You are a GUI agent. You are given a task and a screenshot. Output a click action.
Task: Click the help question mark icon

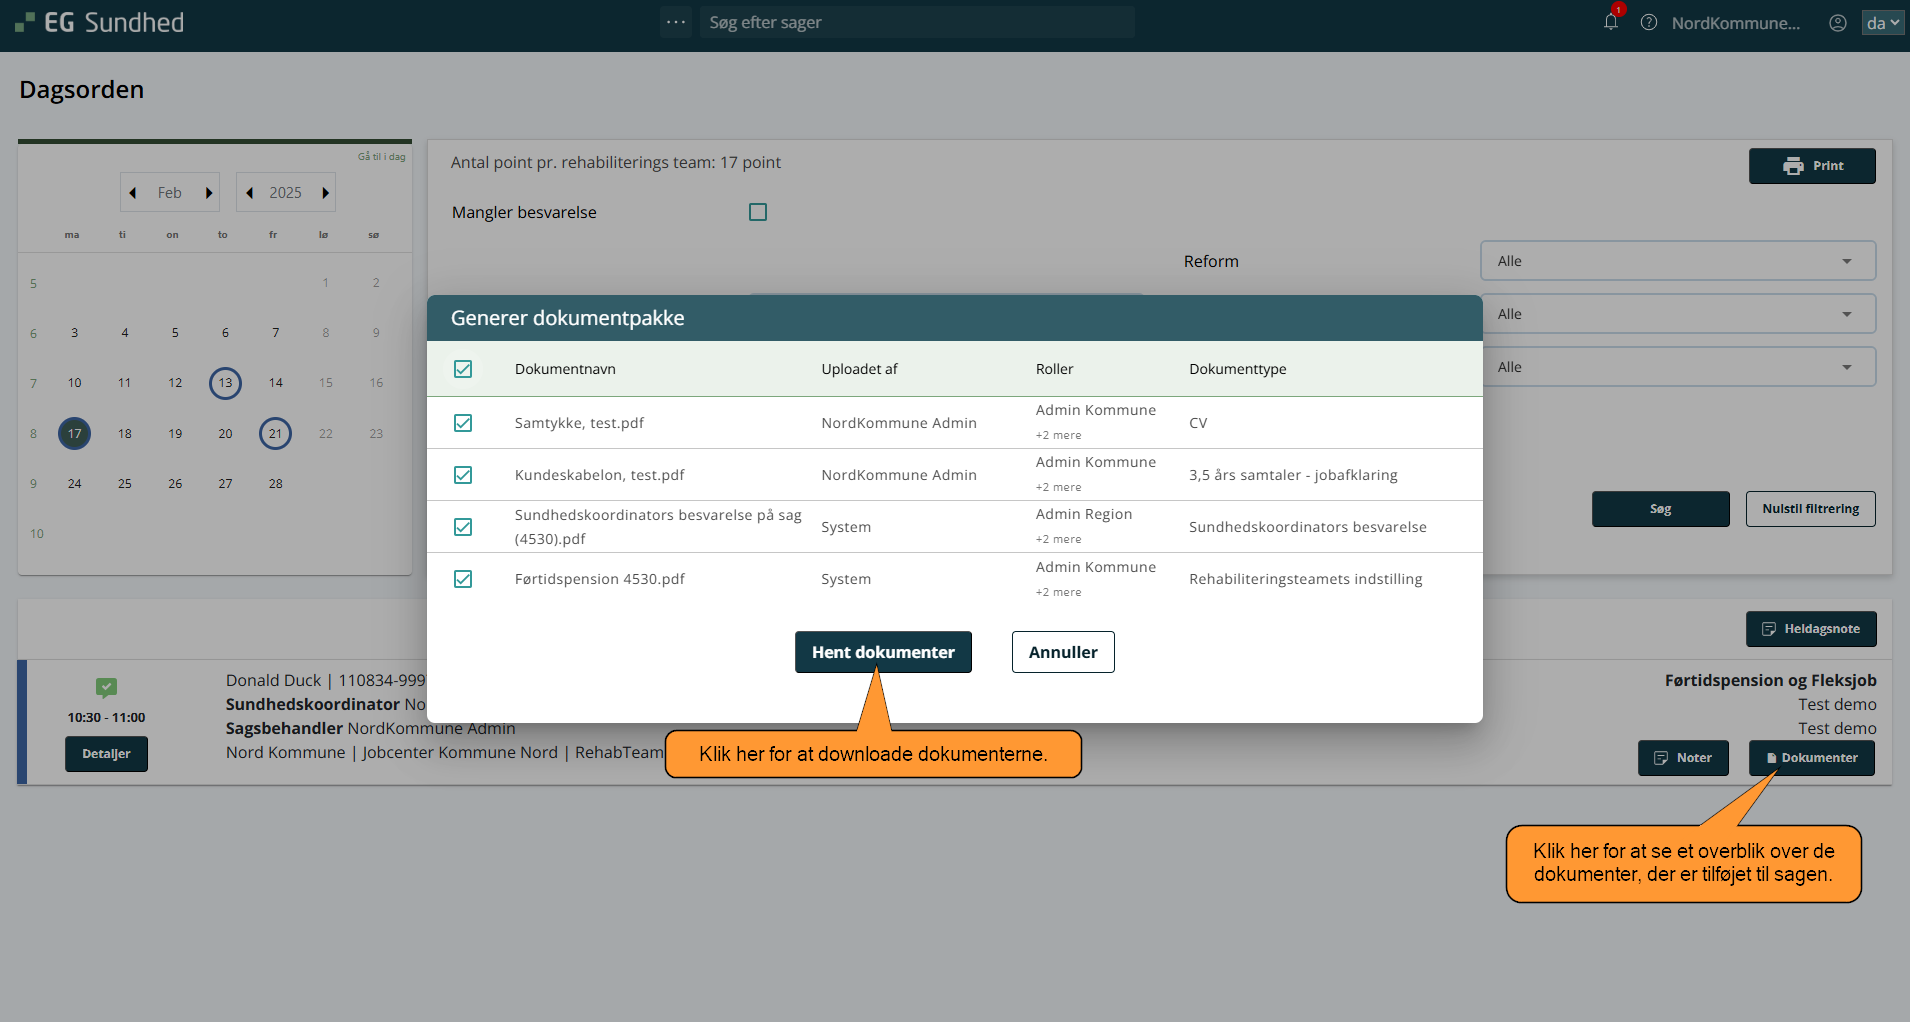1649,23
